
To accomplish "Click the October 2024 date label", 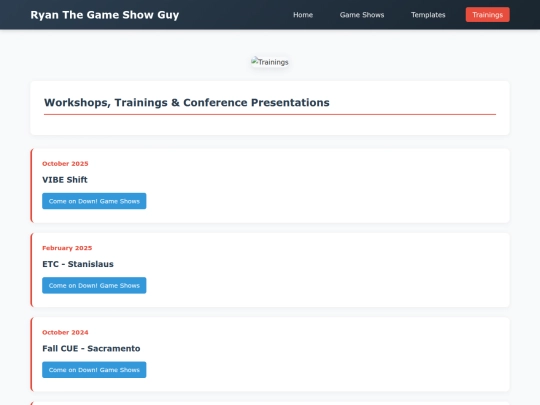I will point(65,332).
